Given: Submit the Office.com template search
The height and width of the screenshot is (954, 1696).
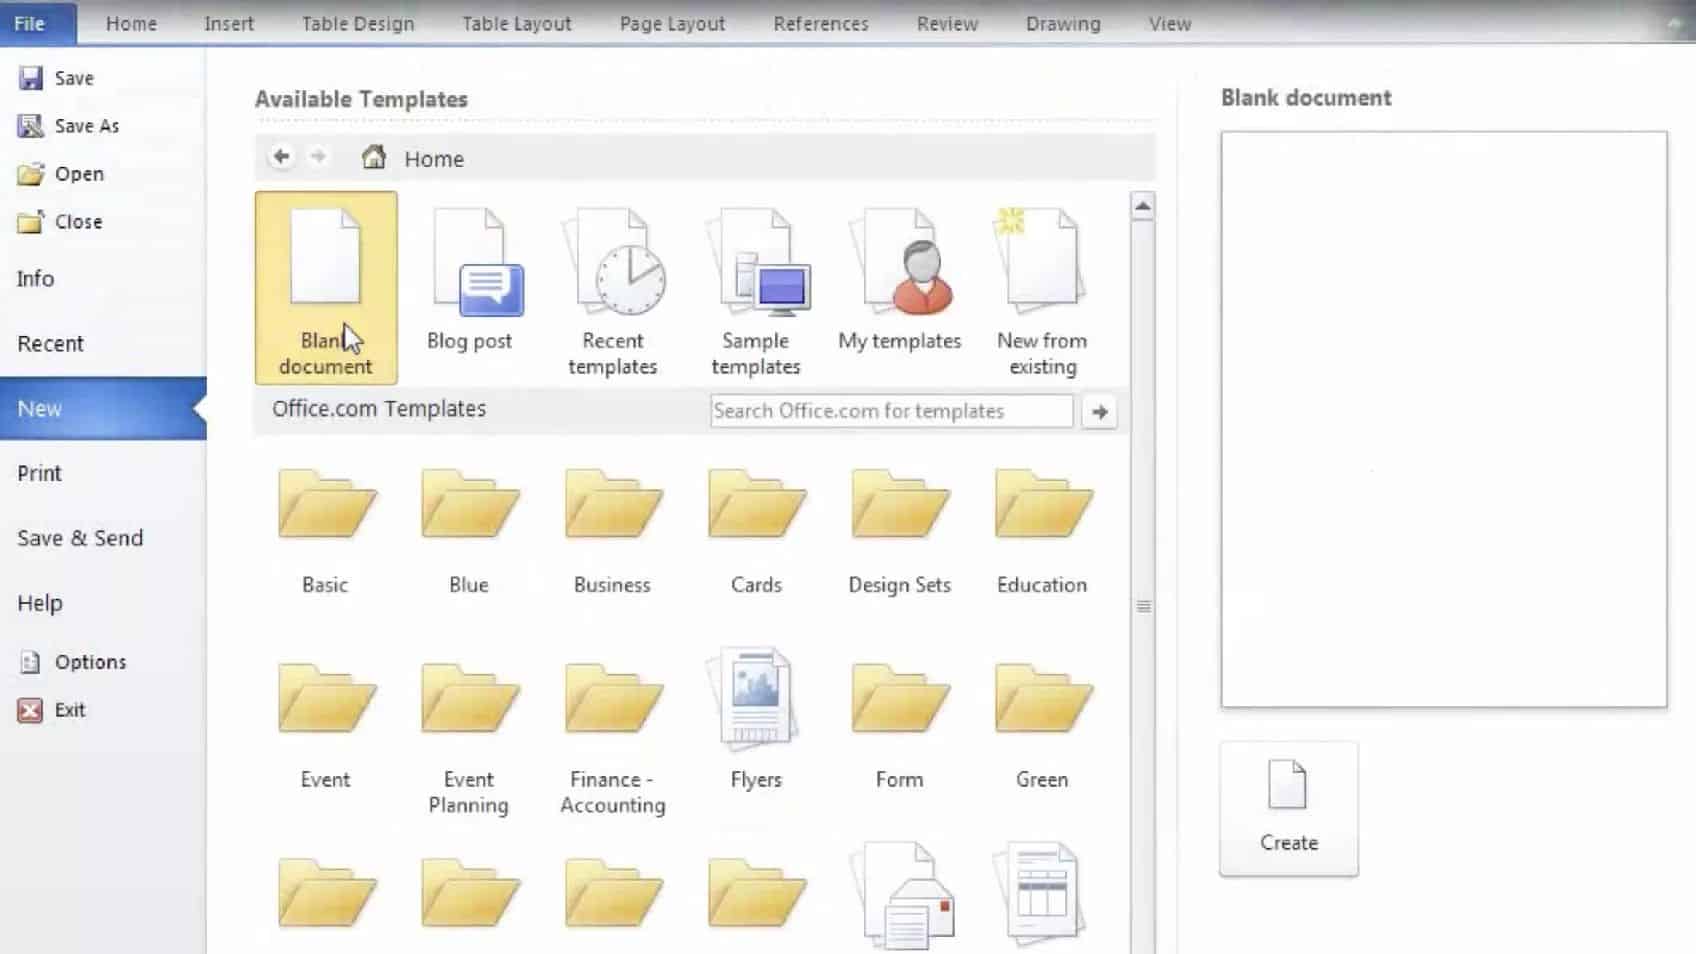Looking at the screenshot, I should [1098, 410].
